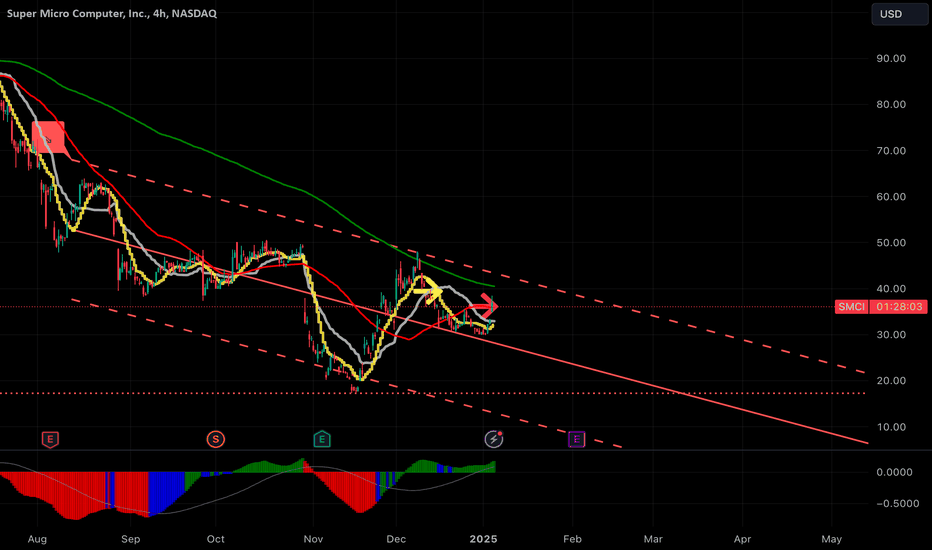Click the 2025 label on time axis
The image size is (932, 550).
click(x=483, y=539)
